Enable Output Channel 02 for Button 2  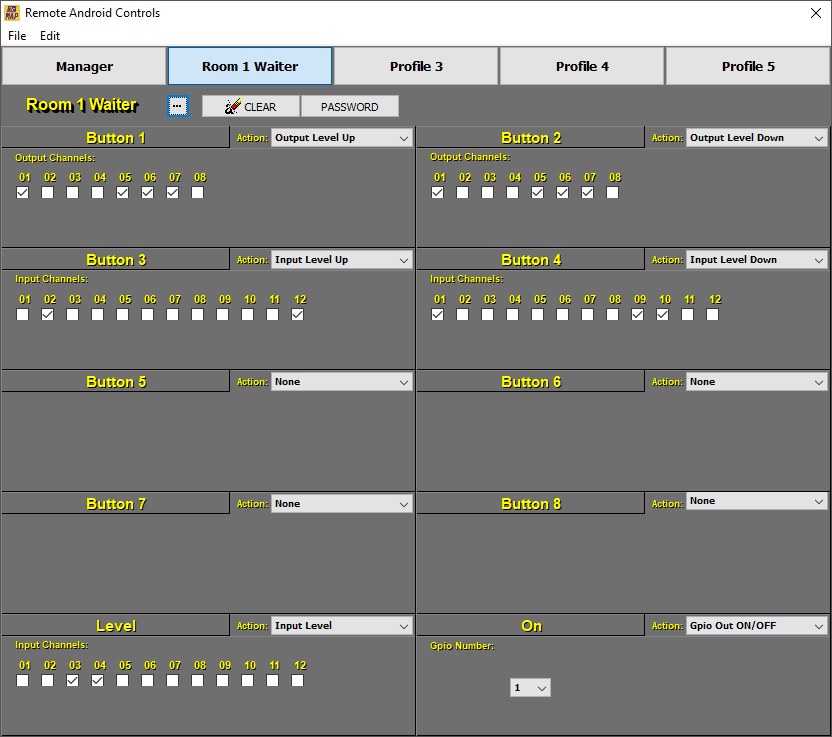point(463,192)
